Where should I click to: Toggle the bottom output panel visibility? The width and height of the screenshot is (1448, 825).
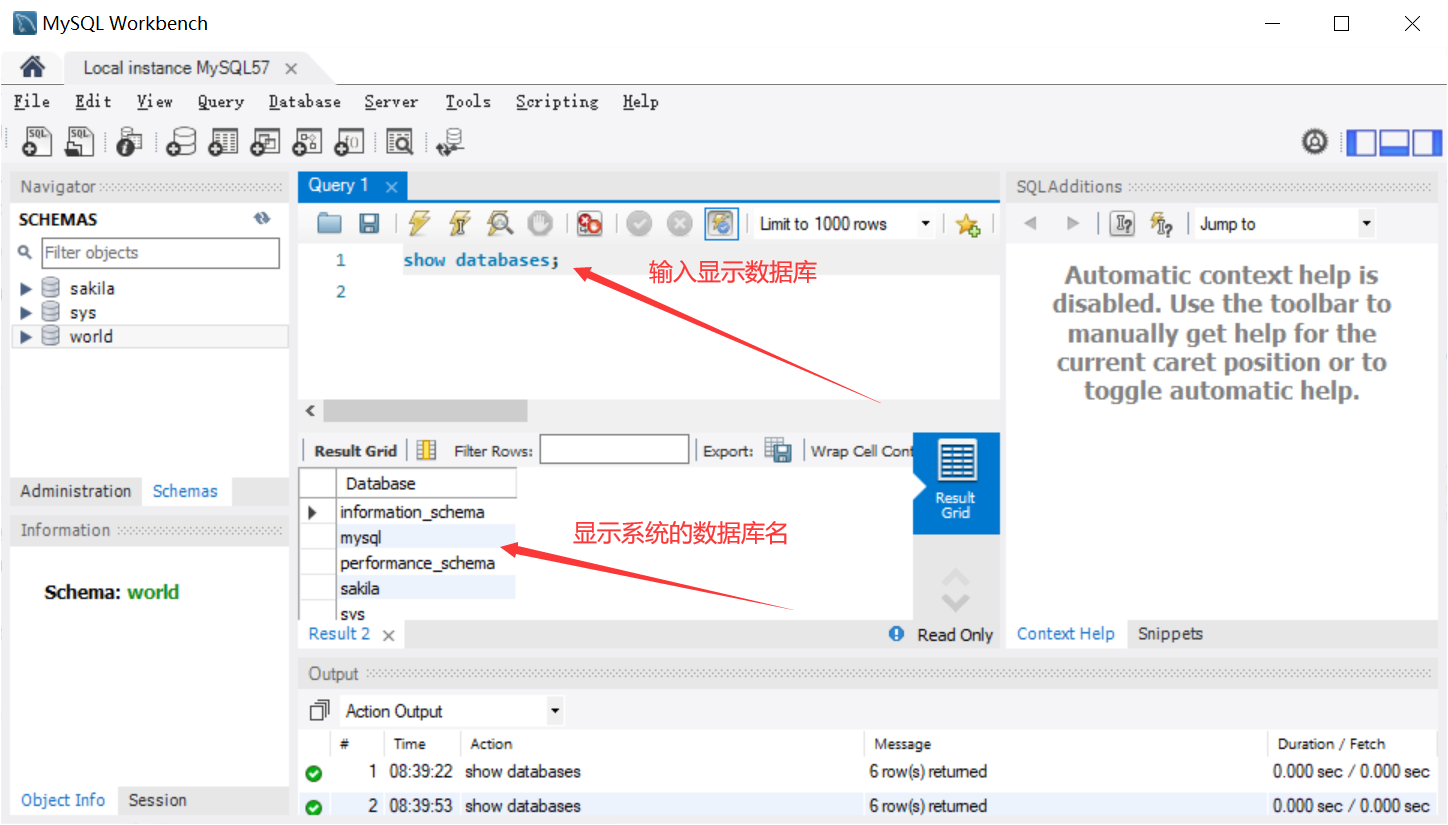[1394, 143]
